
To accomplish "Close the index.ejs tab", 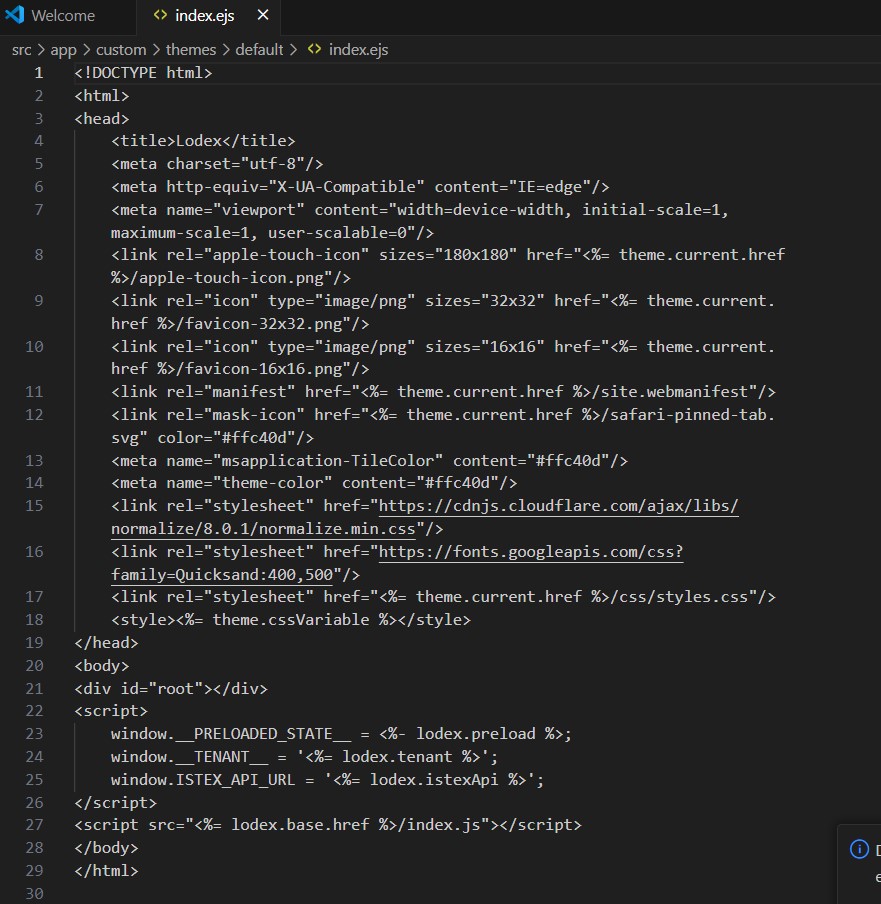I will [263, 15].
